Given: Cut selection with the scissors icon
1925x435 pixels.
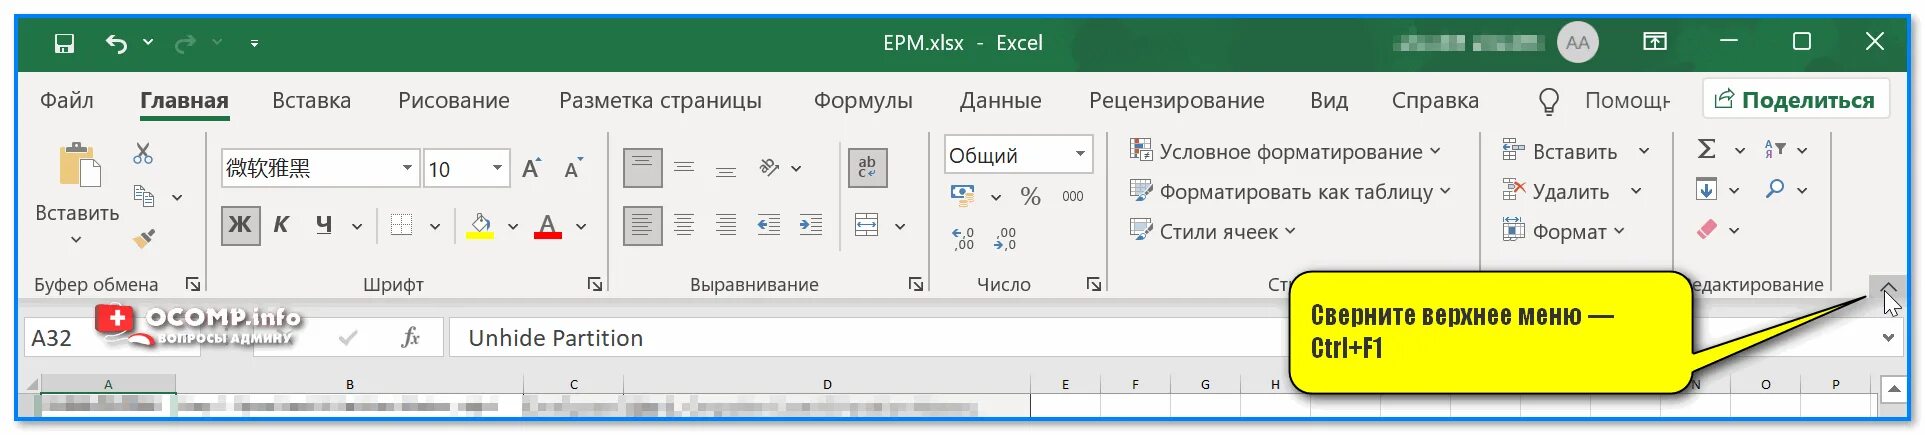Looking at the screenshot, I should coord(143,153).
